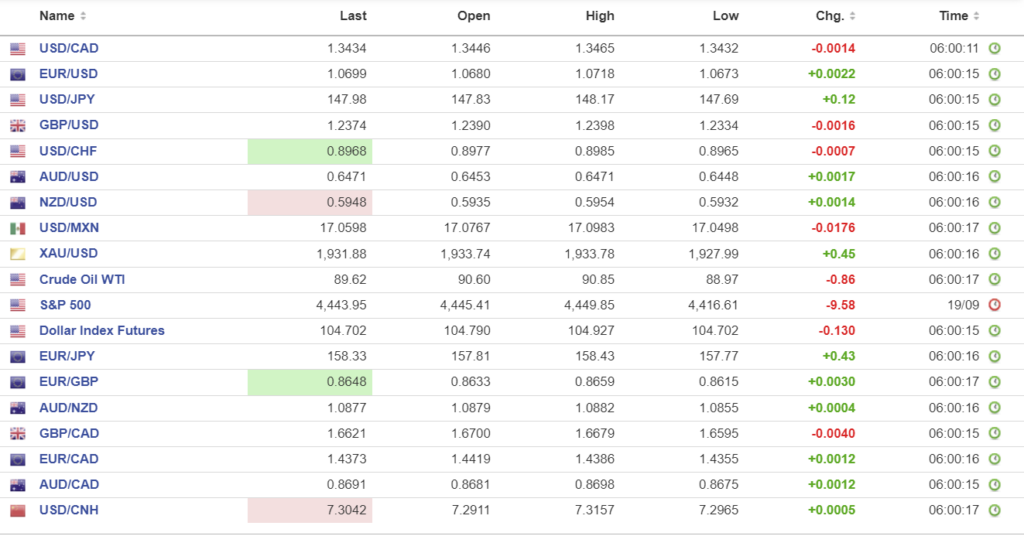Click the Last column header
1024x536 pixels.
352,16
